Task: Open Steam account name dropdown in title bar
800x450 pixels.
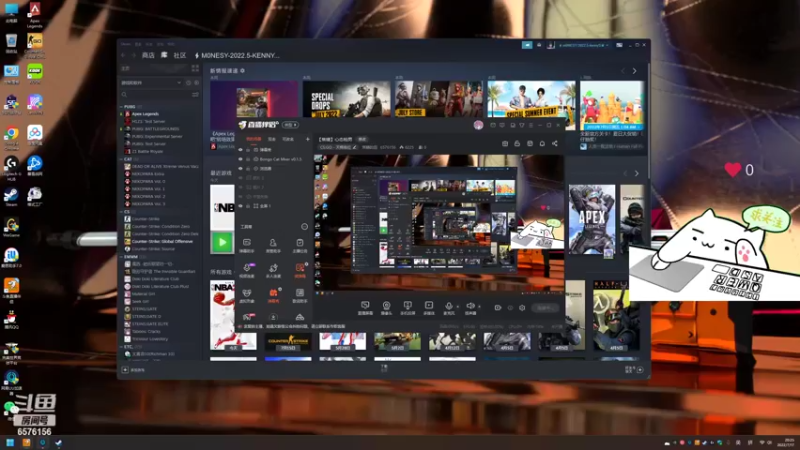Action: click(584, 45)
